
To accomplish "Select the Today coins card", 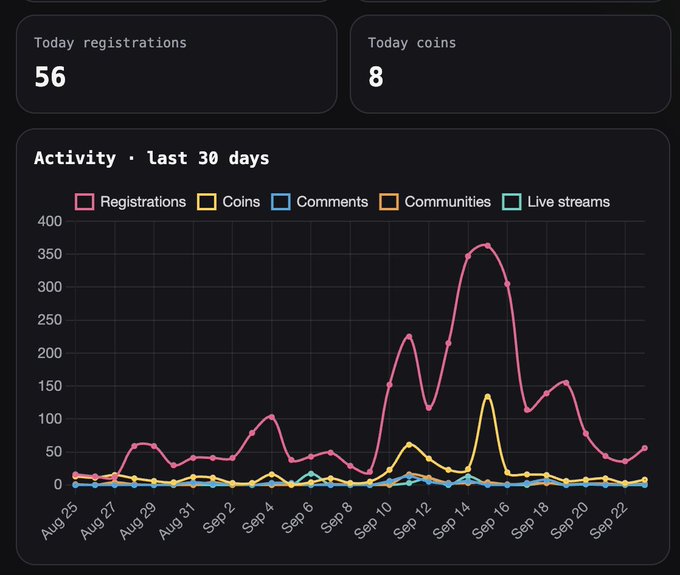I will click(510, 64).
